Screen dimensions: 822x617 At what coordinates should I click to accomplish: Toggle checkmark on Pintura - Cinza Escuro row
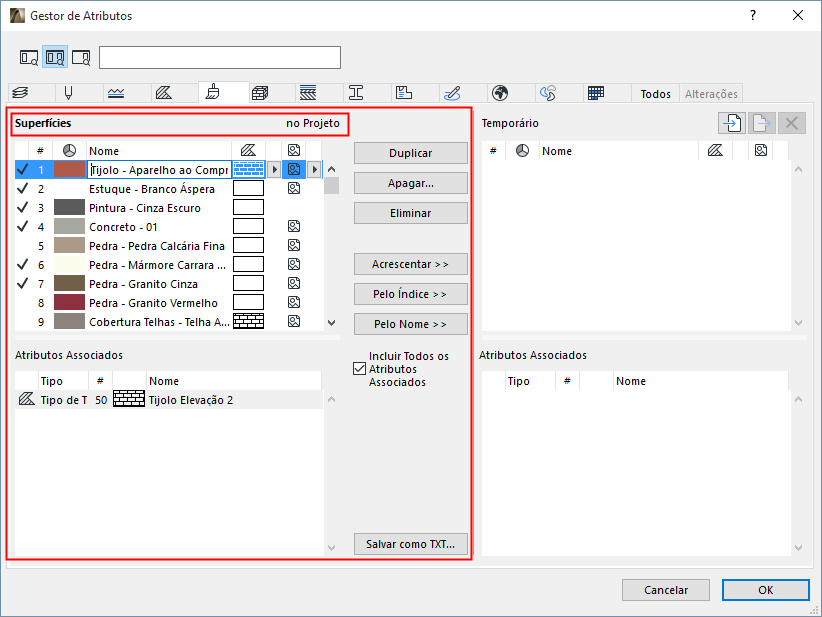23,207
